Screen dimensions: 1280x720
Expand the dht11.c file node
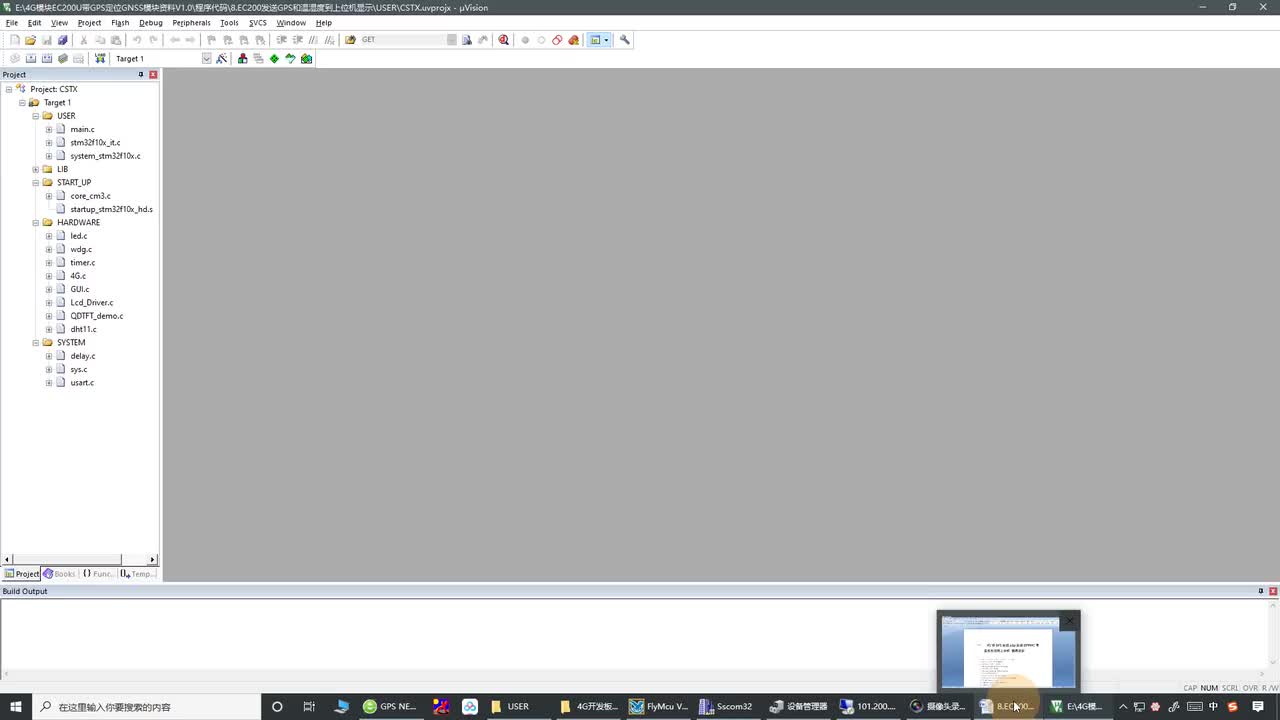tap(48, 329)
